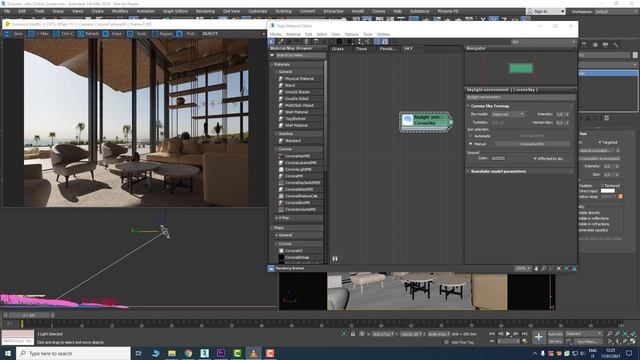Click the Key Filters button
The height and width of the screenshot is (360, 640).
tap(587, 342)
